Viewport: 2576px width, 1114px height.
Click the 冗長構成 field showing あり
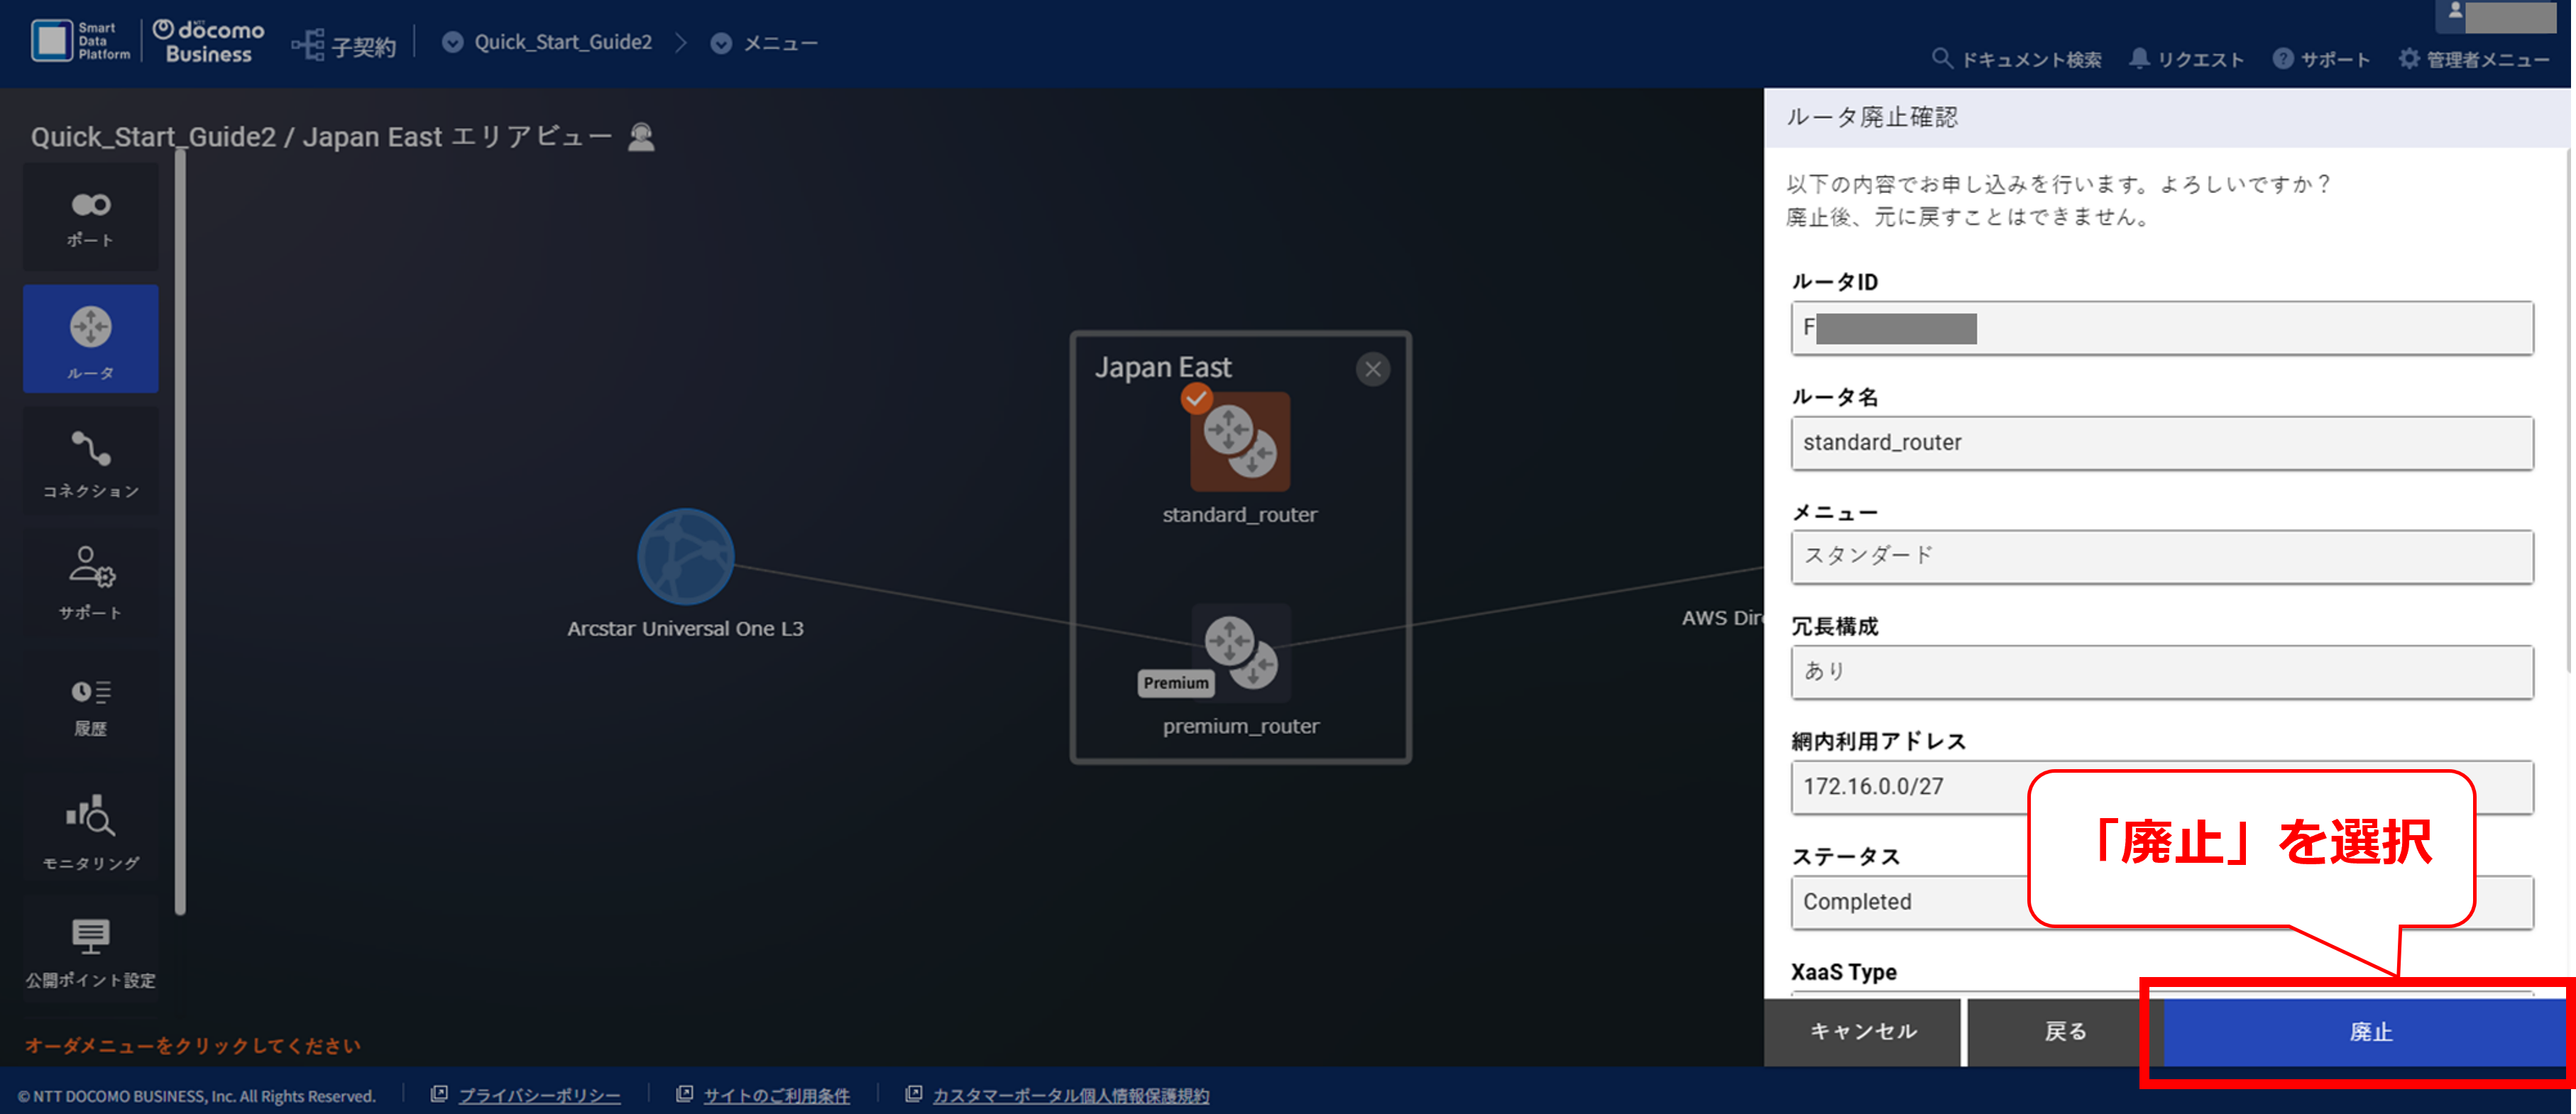(x=2162, y=672)
